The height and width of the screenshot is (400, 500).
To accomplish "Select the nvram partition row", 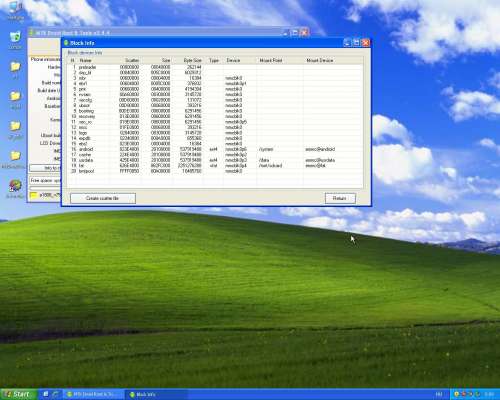I will (215, 94).
